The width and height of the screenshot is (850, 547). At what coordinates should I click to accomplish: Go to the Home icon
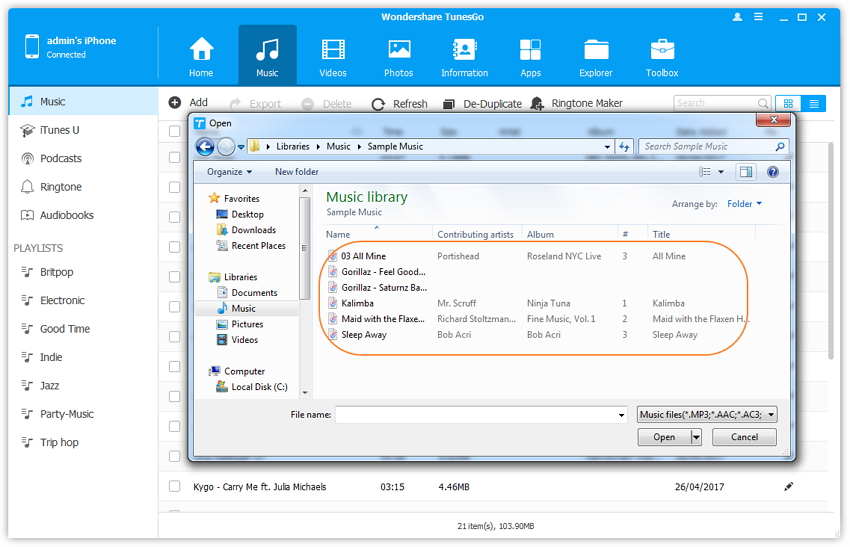tap(201, 50)
